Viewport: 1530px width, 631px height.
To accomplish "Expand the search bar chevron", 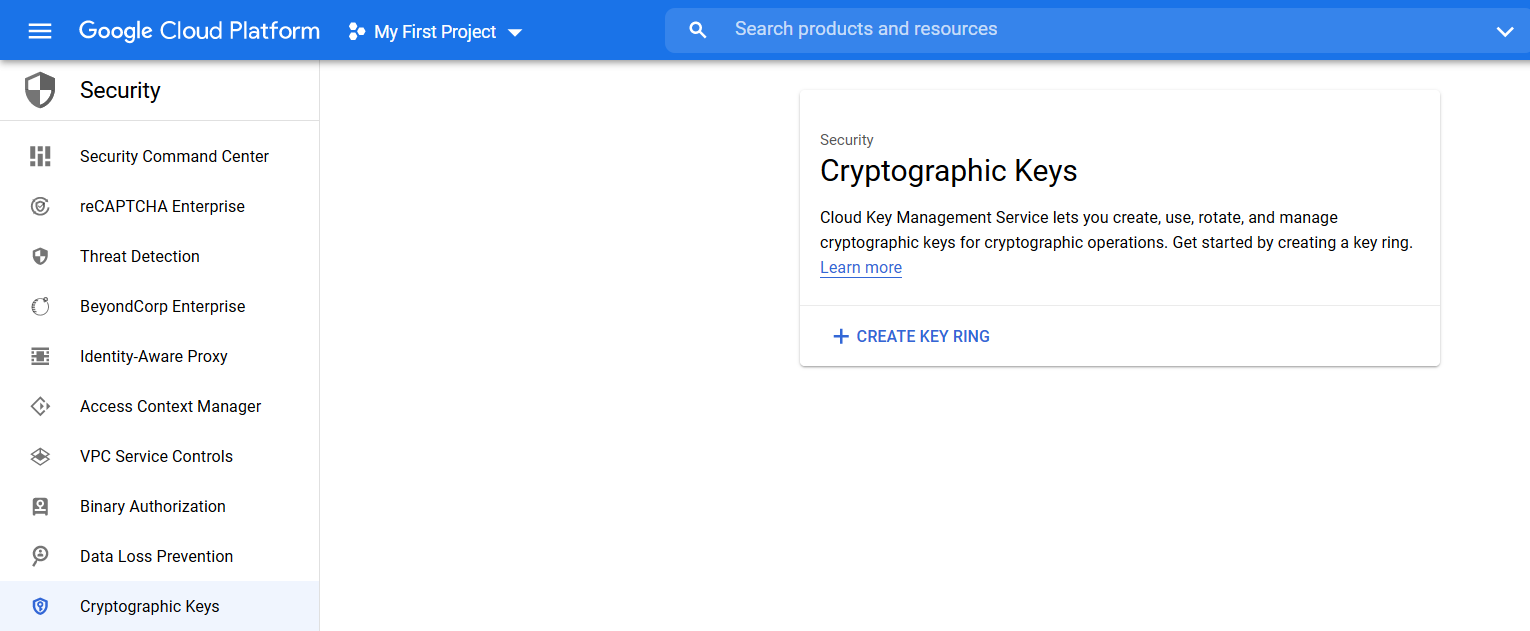I will click(1505, 31).
